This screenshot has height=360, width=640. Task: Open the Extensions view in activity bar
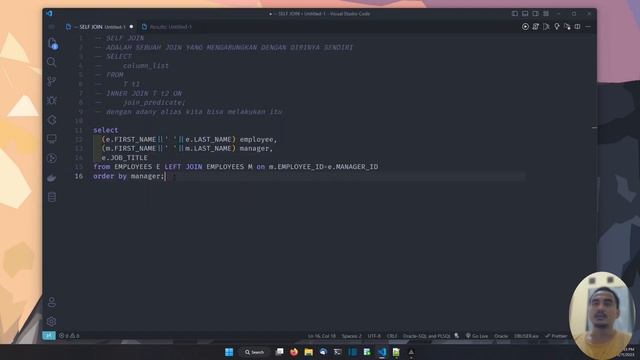pyautogui.click(x=51, y=120)
